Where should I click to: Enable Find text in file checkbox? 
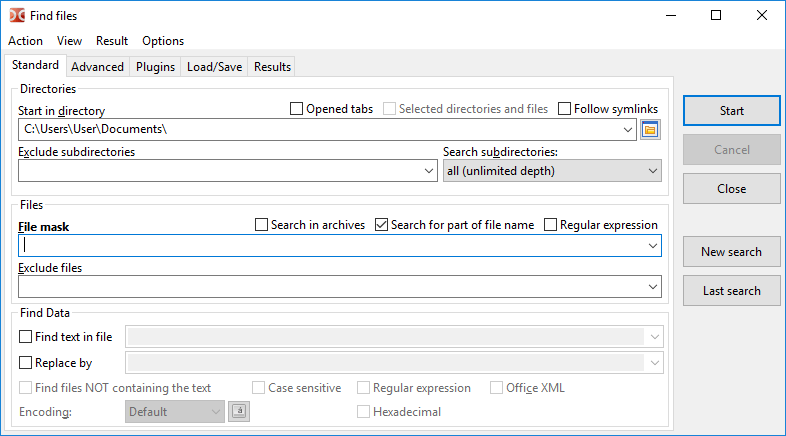(x=26, y=337)
